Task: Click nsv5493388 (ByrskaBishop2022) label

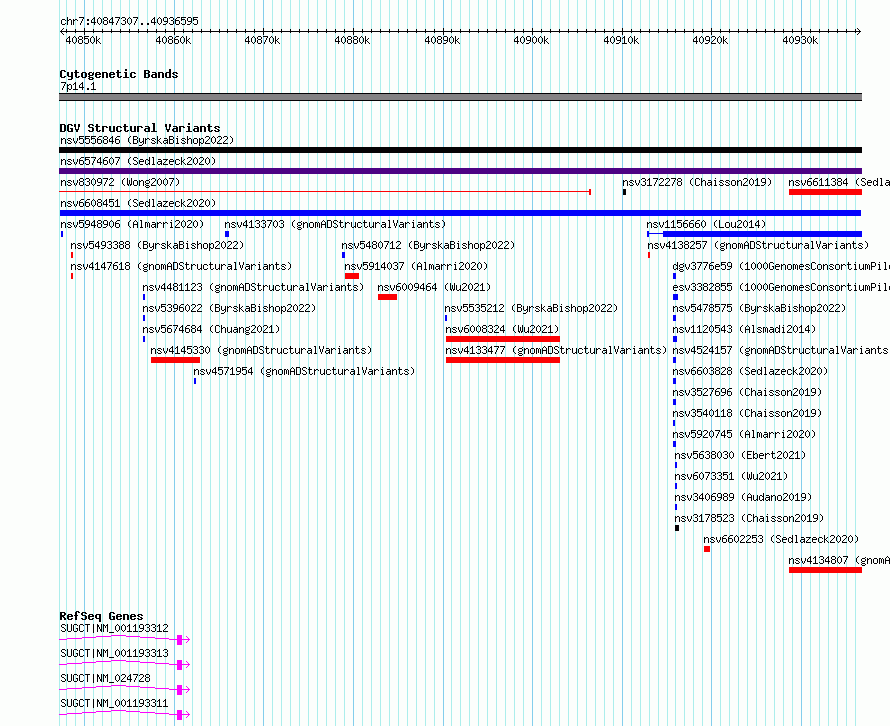Action: click(157, 245)
